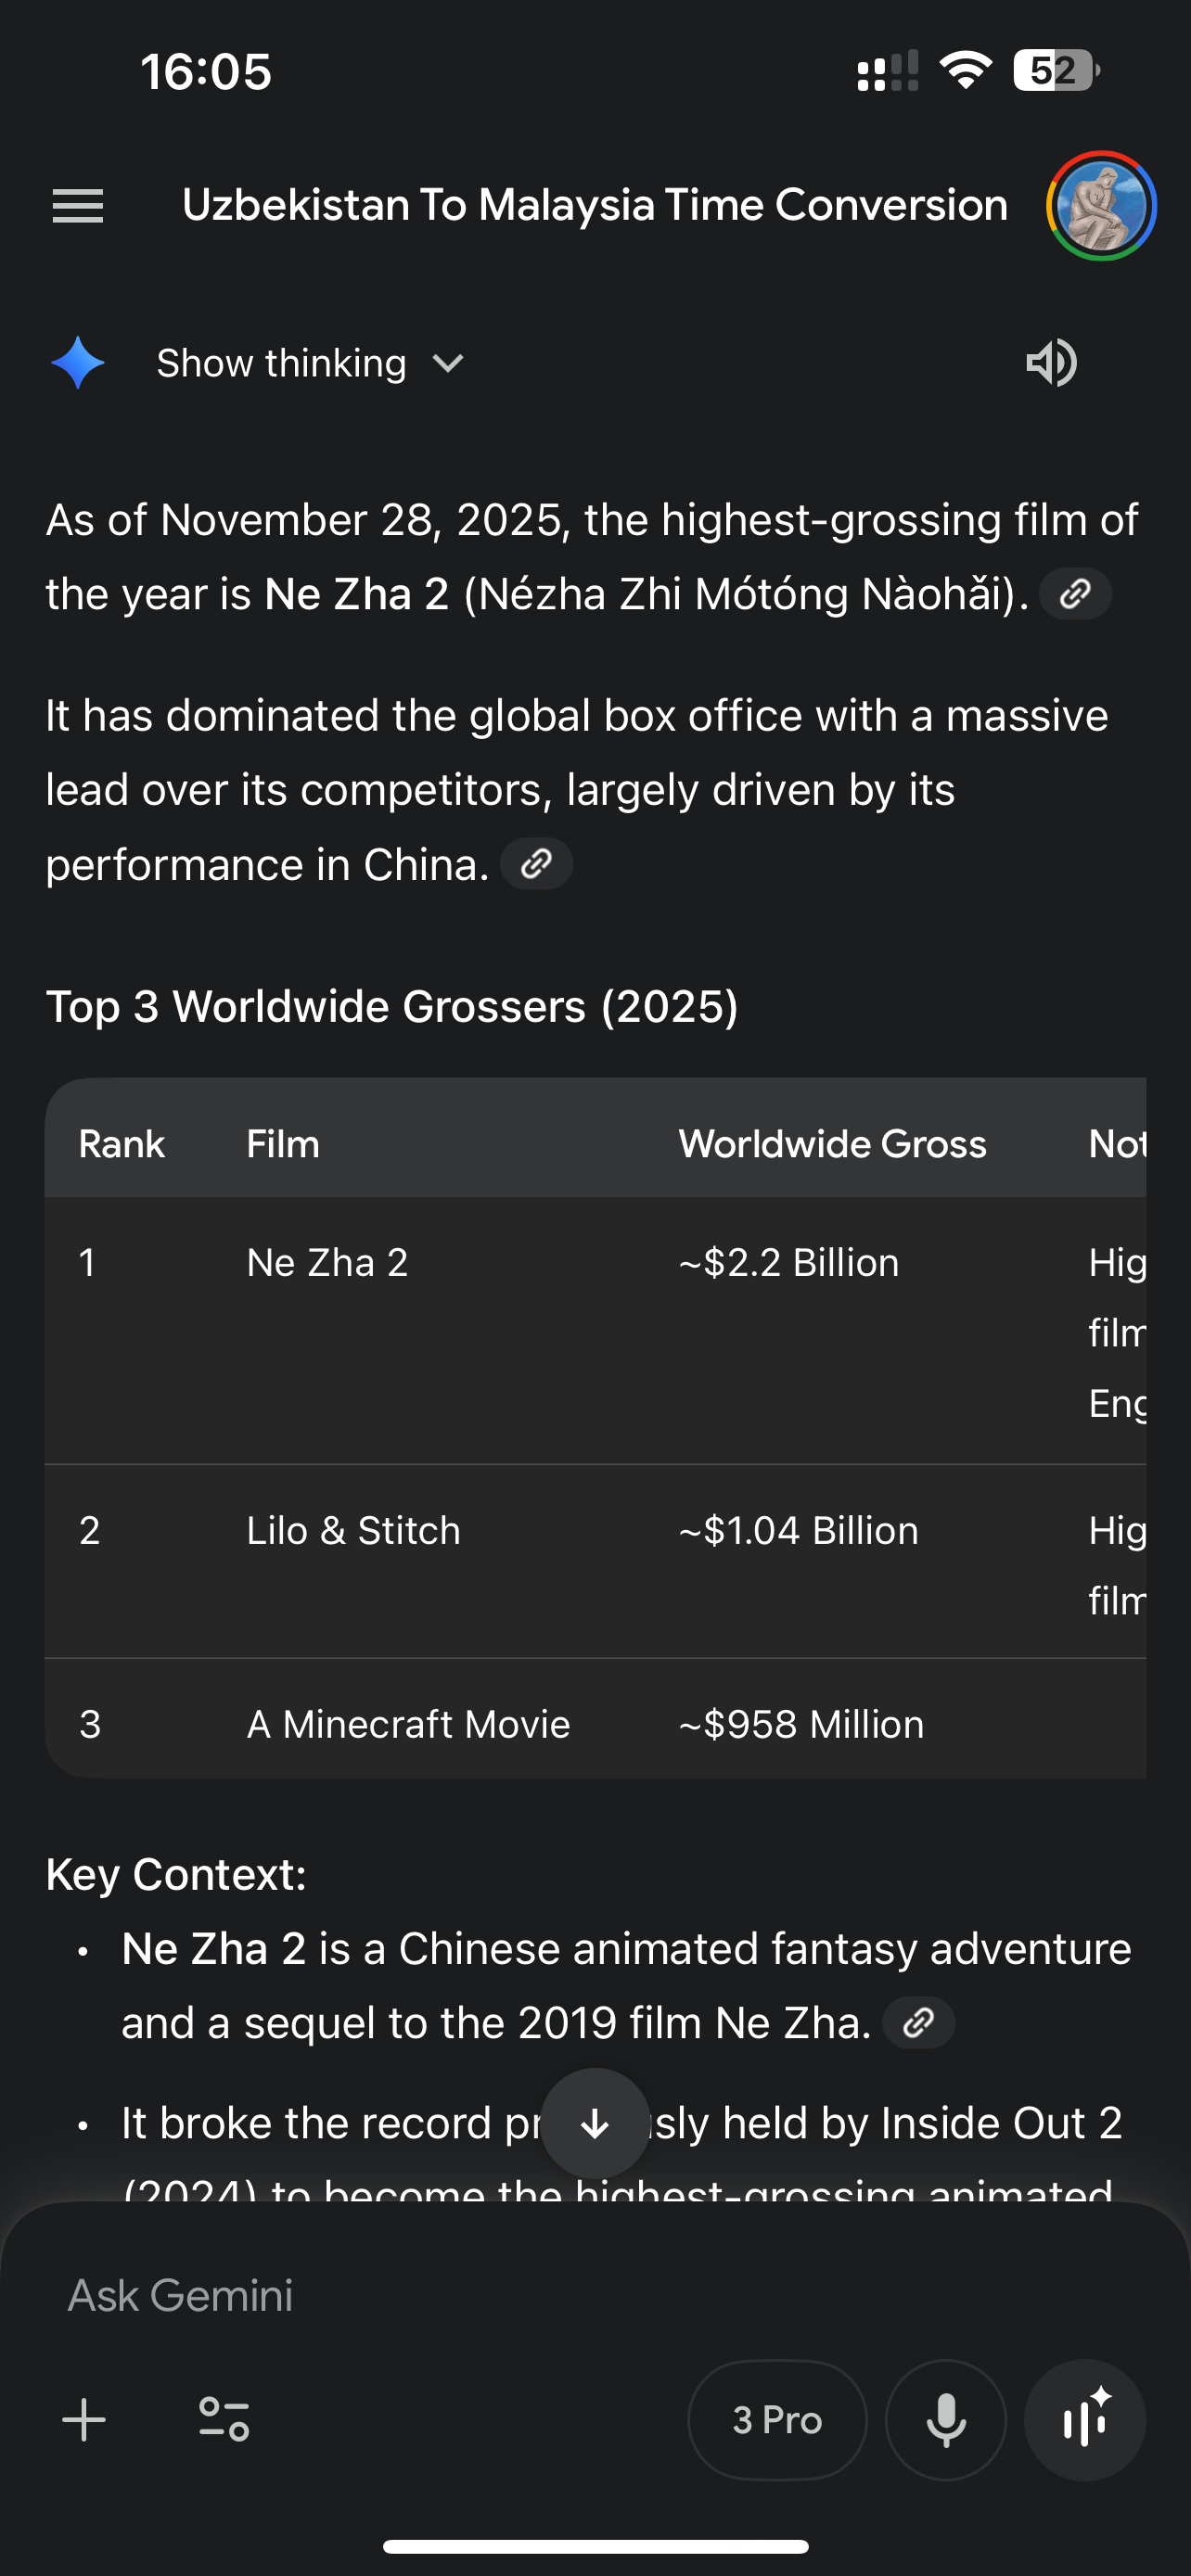Toggle the Show thinking chevron arrow
This screenshot has height=2576, width=1191.
[448, 363]
